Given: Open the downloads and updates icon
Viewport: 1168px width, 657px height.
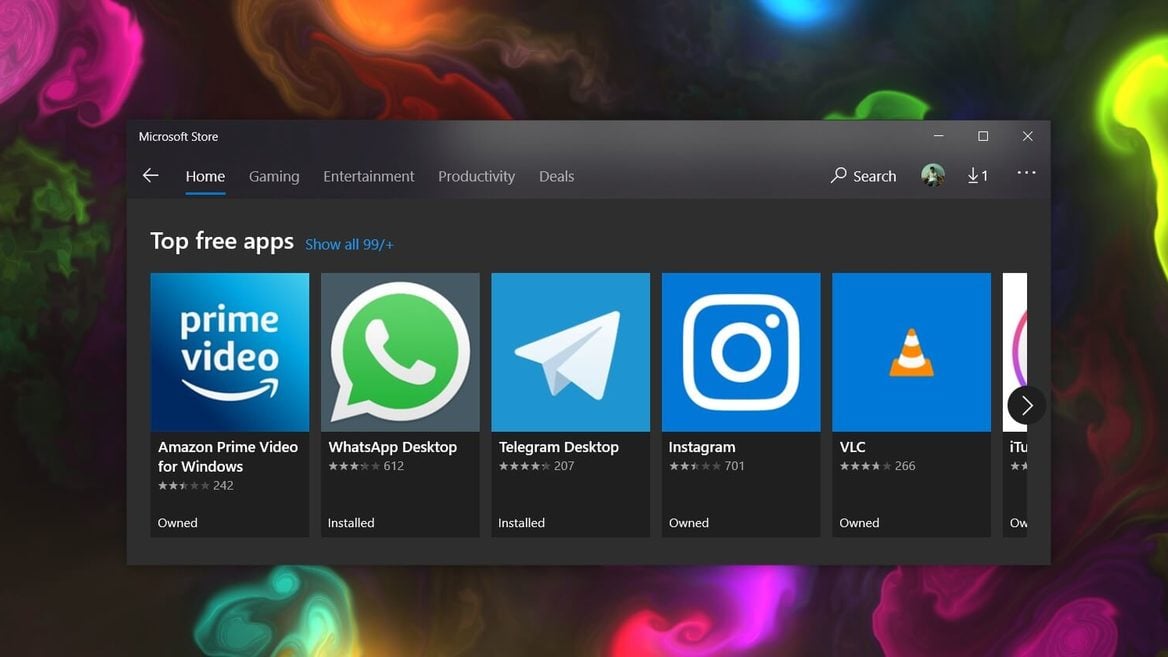Looking at the screenshot, I should pos(977,176).
